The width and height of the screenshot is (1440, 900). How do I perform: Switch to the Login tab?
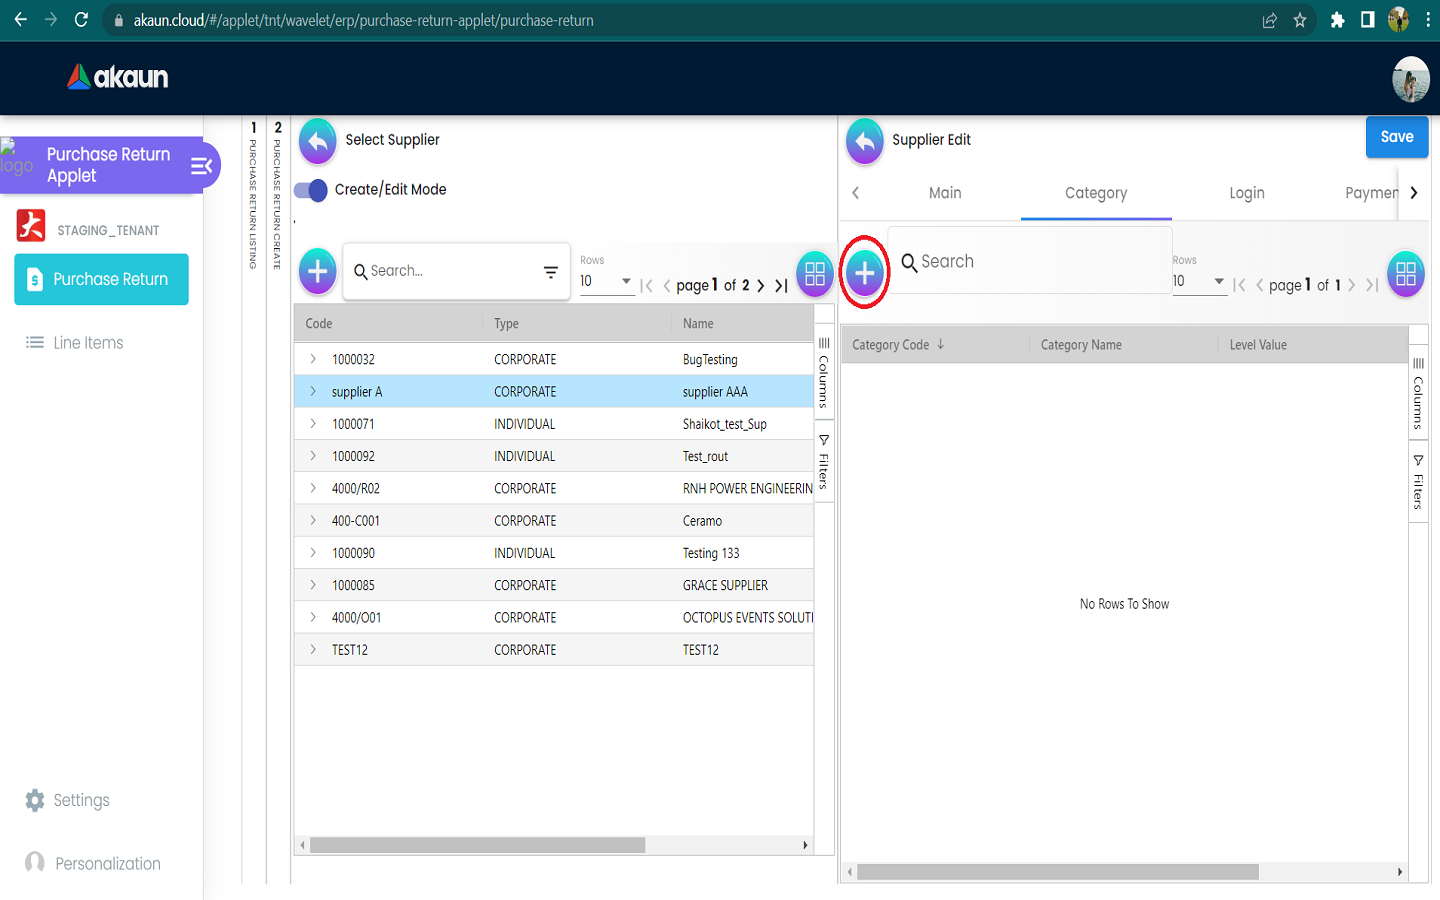click(x=1246, y=193)
